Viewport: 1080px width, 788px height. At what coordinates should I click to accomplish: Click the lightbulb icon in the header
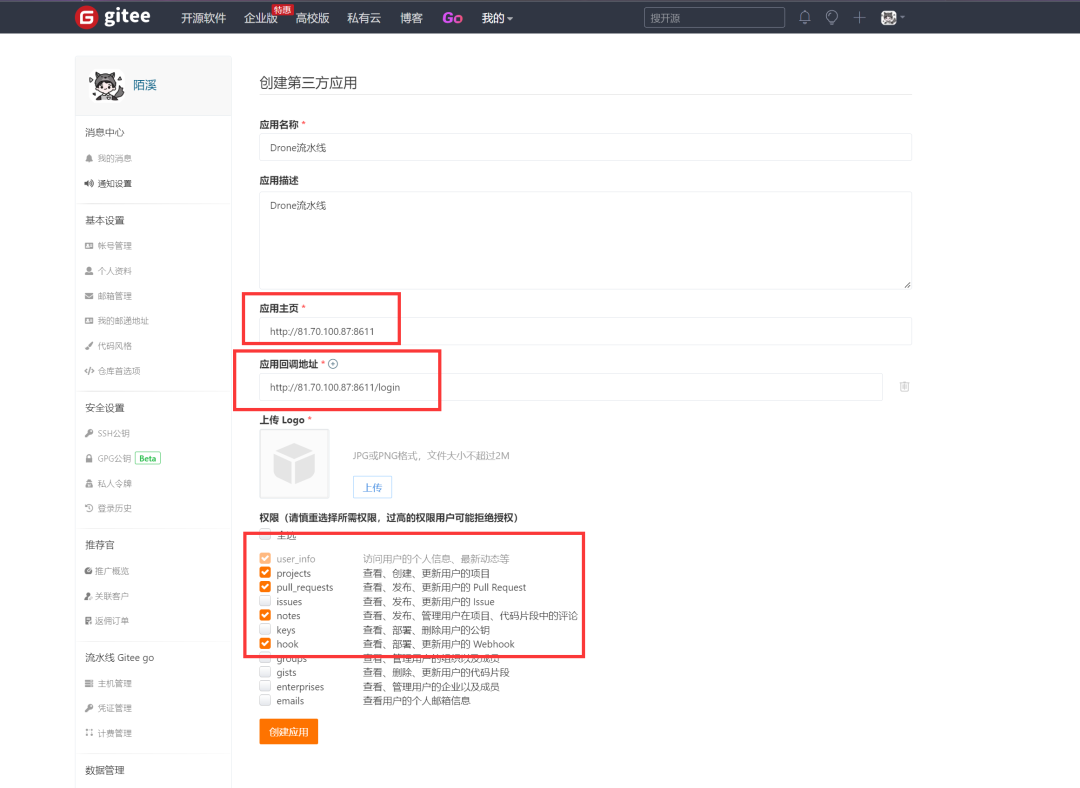[832, 18]
